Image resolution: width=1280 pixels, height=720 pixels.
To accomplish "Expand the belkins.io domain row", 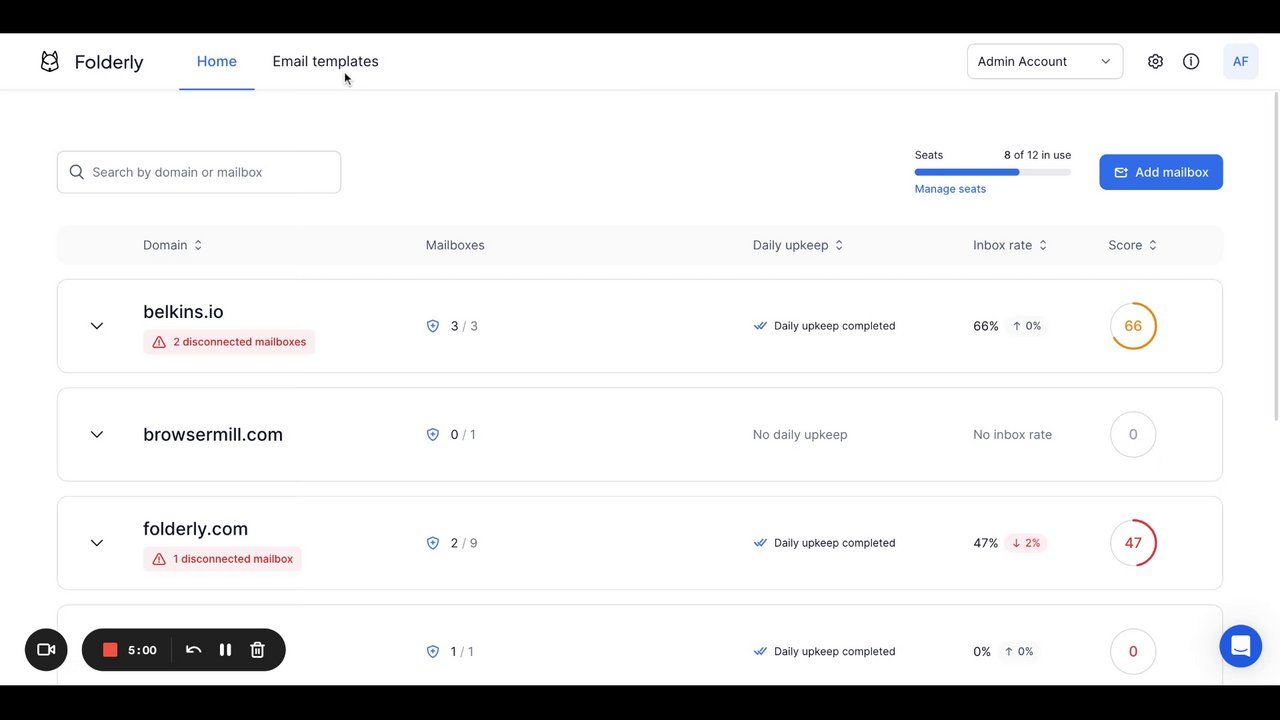I will point(97,326).
